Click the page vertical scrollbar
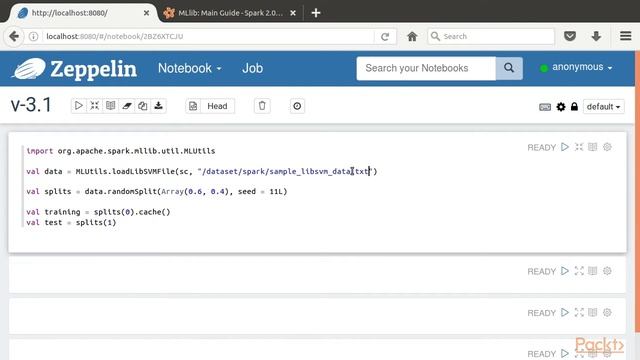Screen dimensions: 640x360 point(638,192)
